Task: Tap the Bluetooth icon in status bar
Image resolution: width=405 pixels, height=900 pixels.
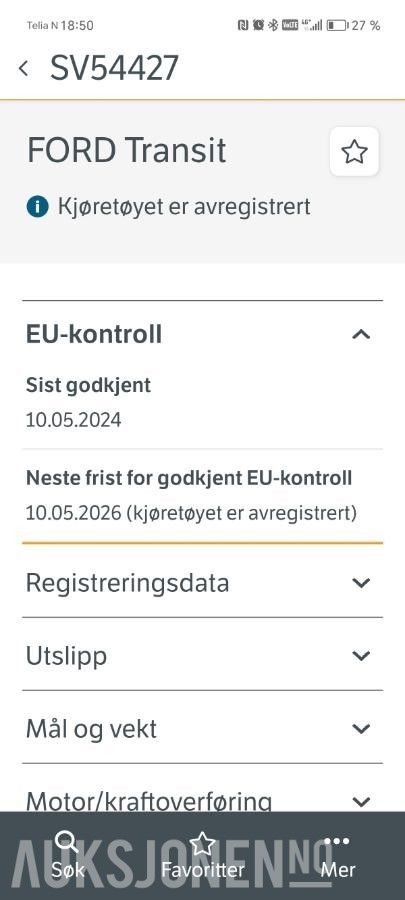Action: pos(273,25)
